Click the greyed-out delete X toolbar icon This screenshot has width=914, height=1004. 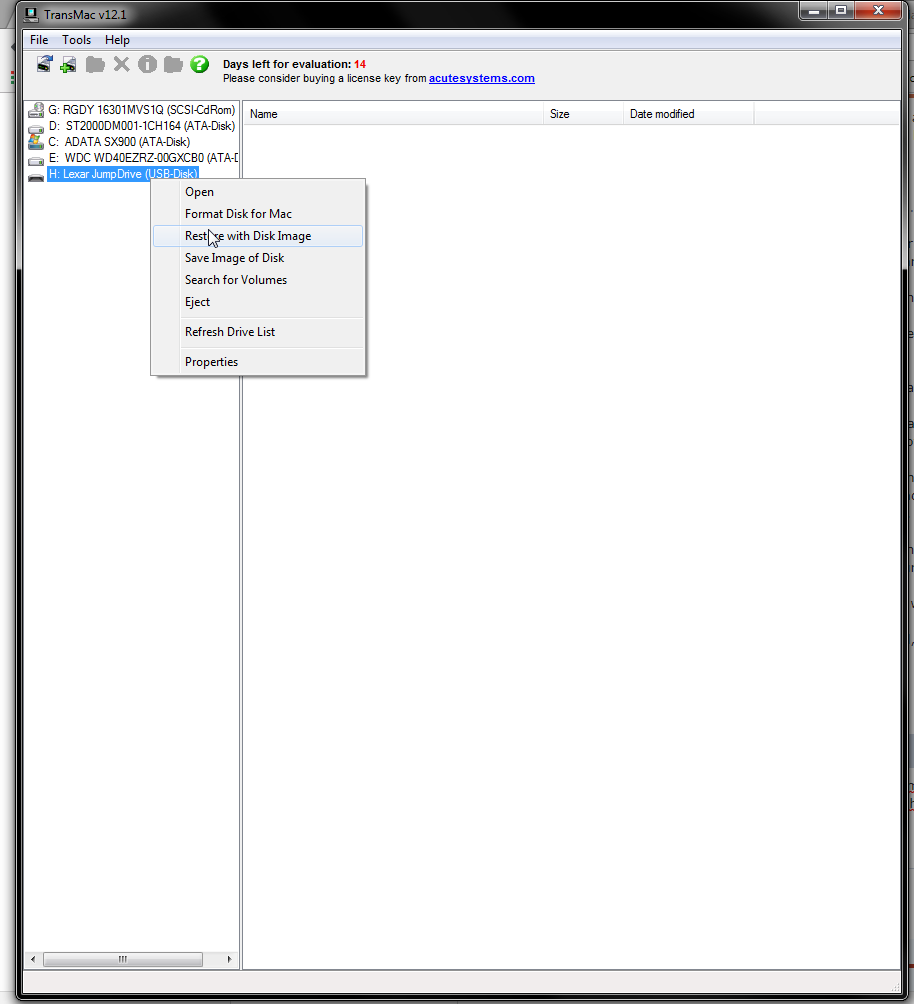pyautogui.click(x=121, y=64)
